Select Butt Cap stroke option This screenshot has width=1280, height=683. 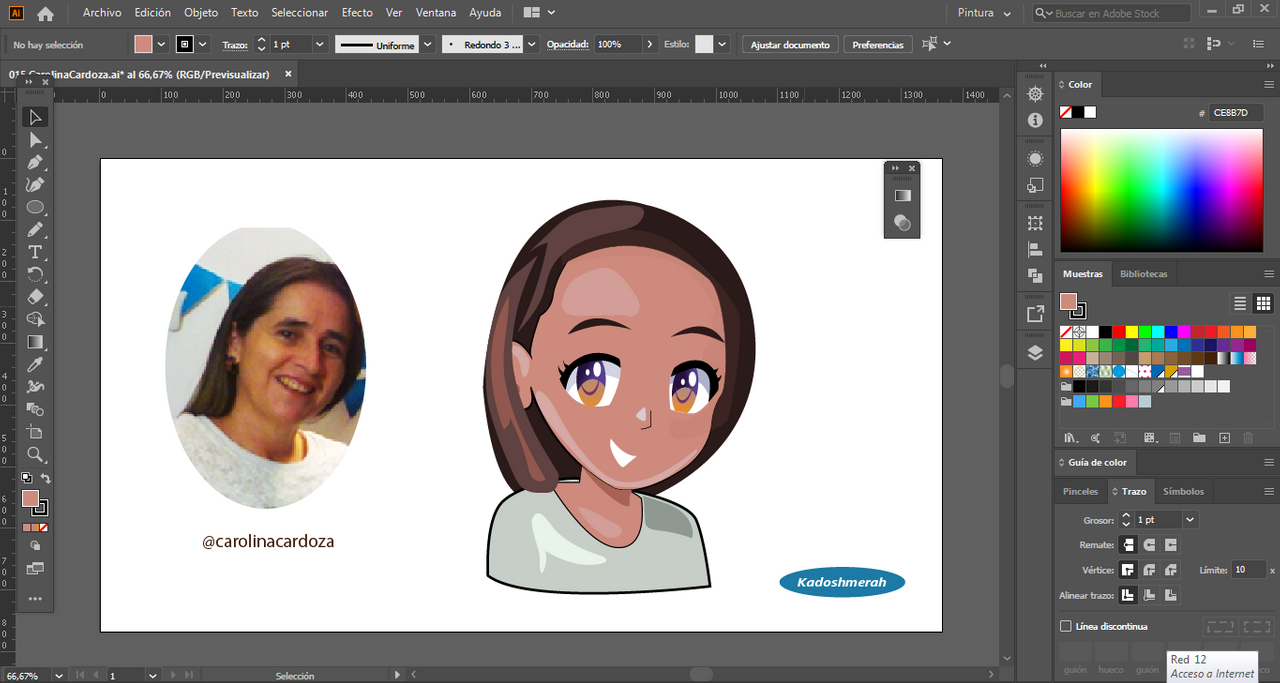[x=1128, y=545]
